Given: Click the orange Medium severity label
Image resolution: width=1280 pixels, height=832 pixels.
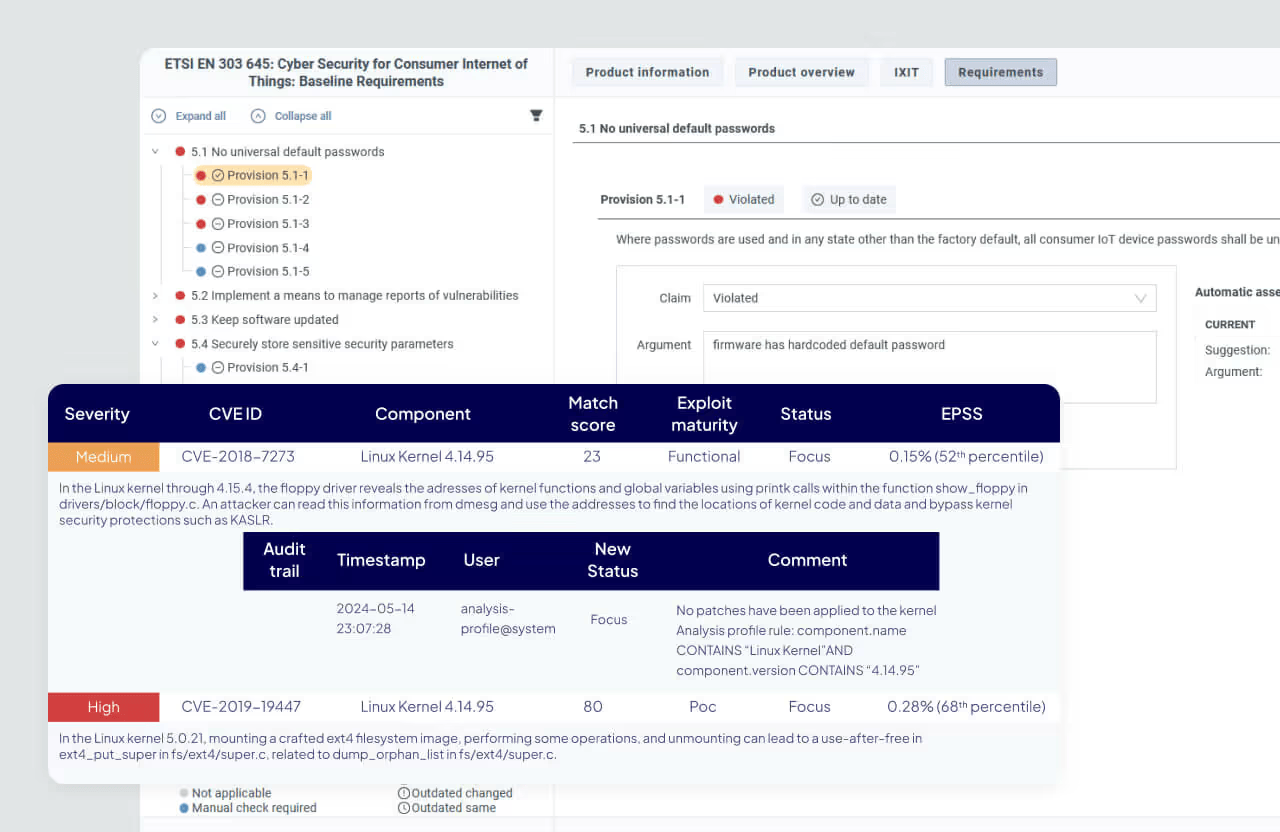Looking at the screenshot, I should click(103, 457).
